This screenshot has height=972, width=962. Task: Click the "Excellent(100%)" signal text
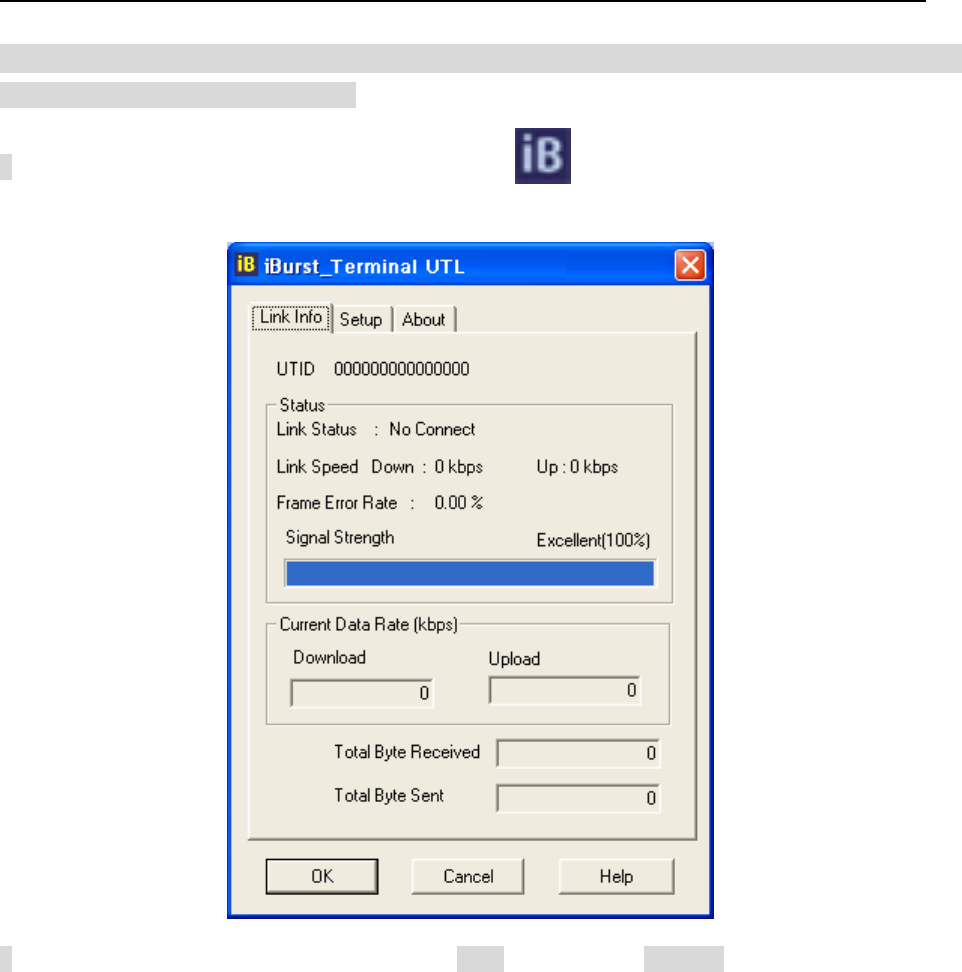[x=593, y=541]
